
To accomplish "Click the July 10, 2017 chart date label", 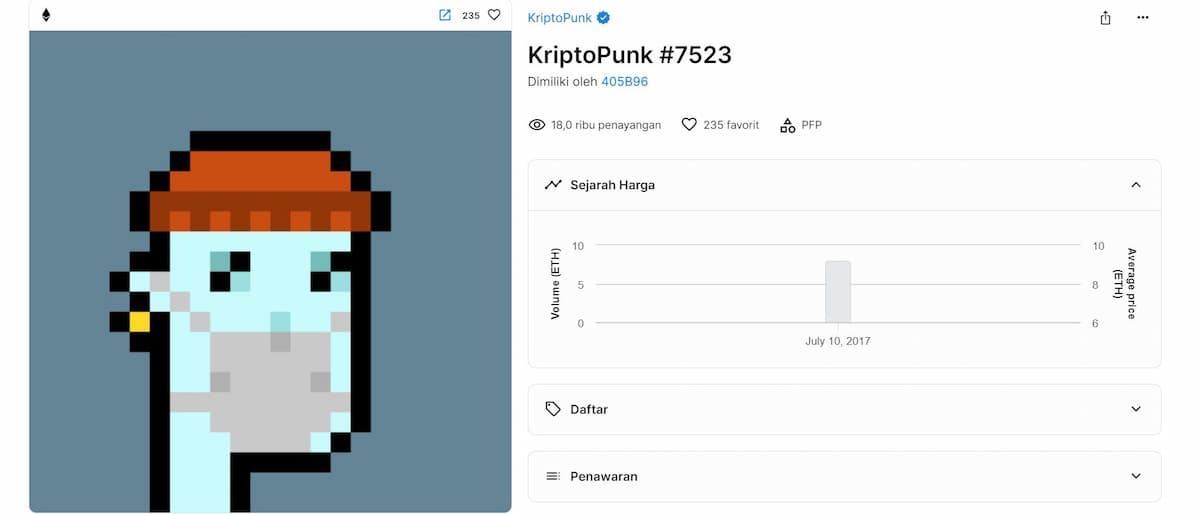I will coord(838,341).
